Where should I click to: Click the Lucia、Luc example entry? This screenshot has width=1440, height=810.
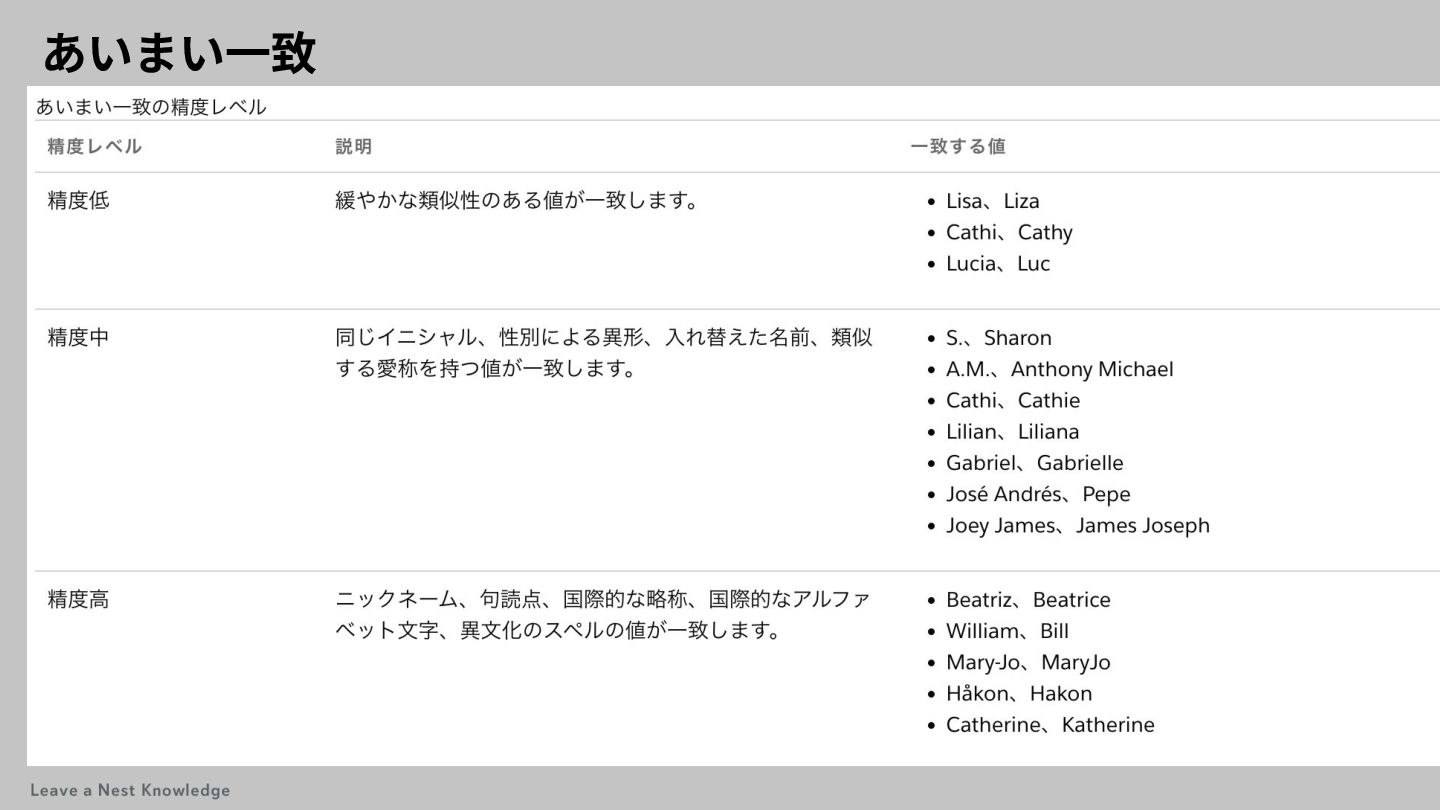pos(997,264)
